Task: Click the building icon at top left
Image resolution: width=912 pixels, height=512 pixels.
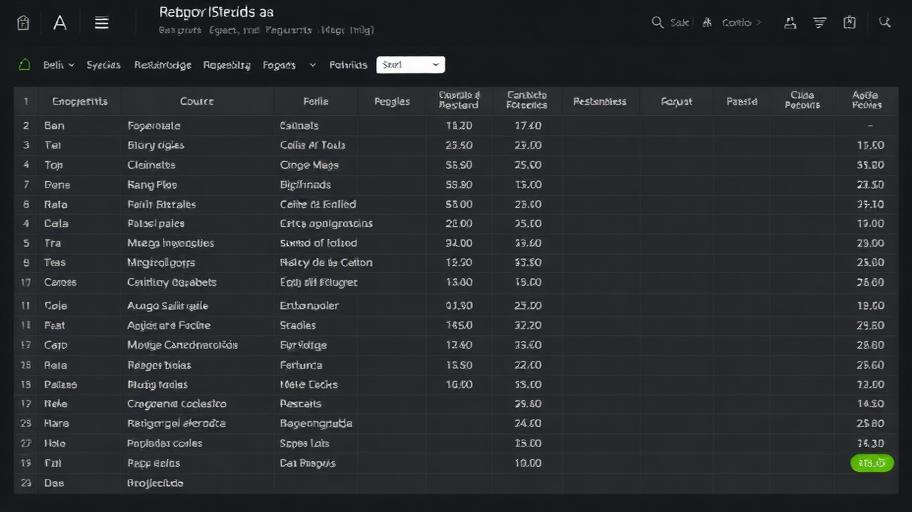Action: pyautogui.click(x=23, y=23)
